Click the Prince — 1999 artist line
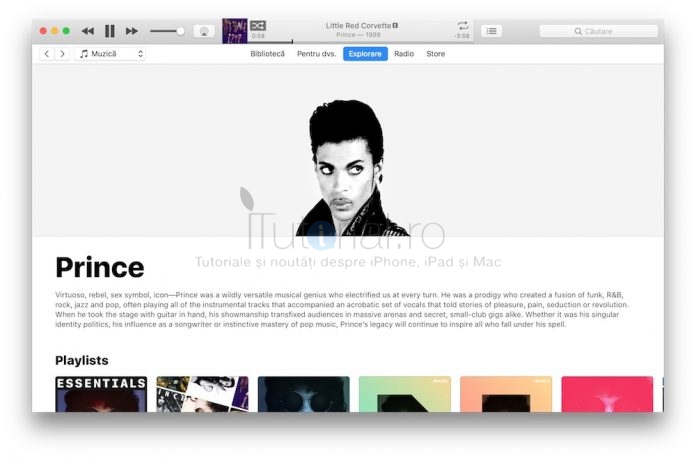 coord(358,35)
